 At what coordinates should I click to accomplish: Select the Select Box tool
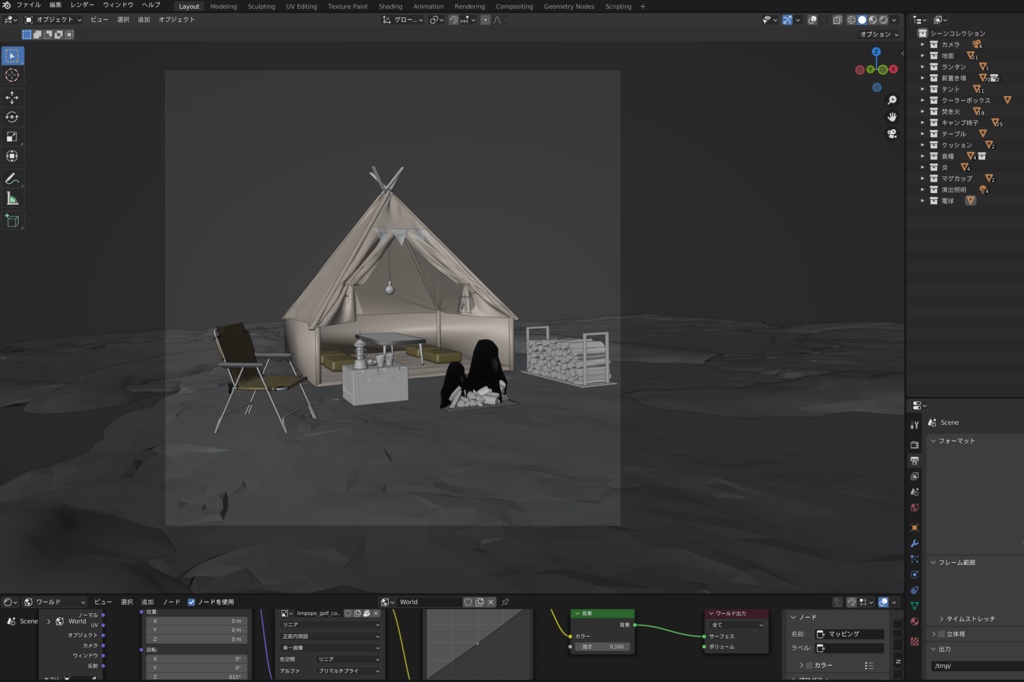[12, 56]
